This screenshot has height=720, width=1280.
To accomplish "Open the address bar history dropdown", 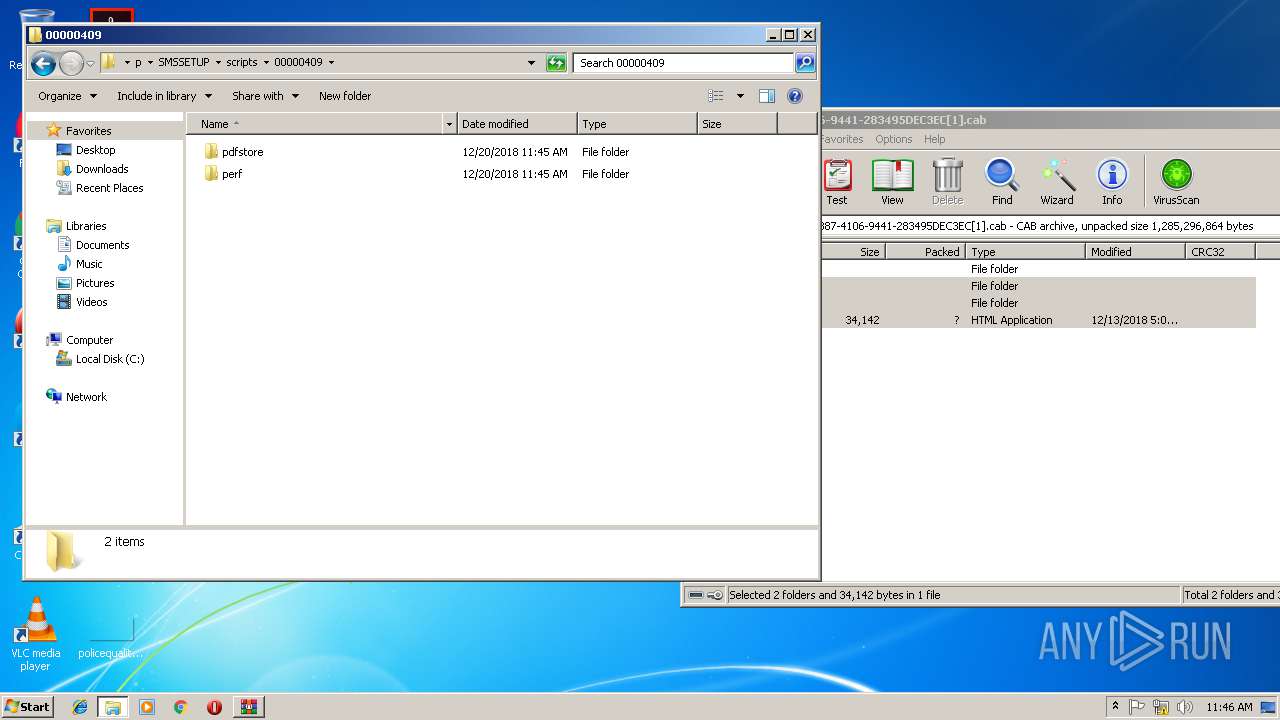I will point(532,63).
